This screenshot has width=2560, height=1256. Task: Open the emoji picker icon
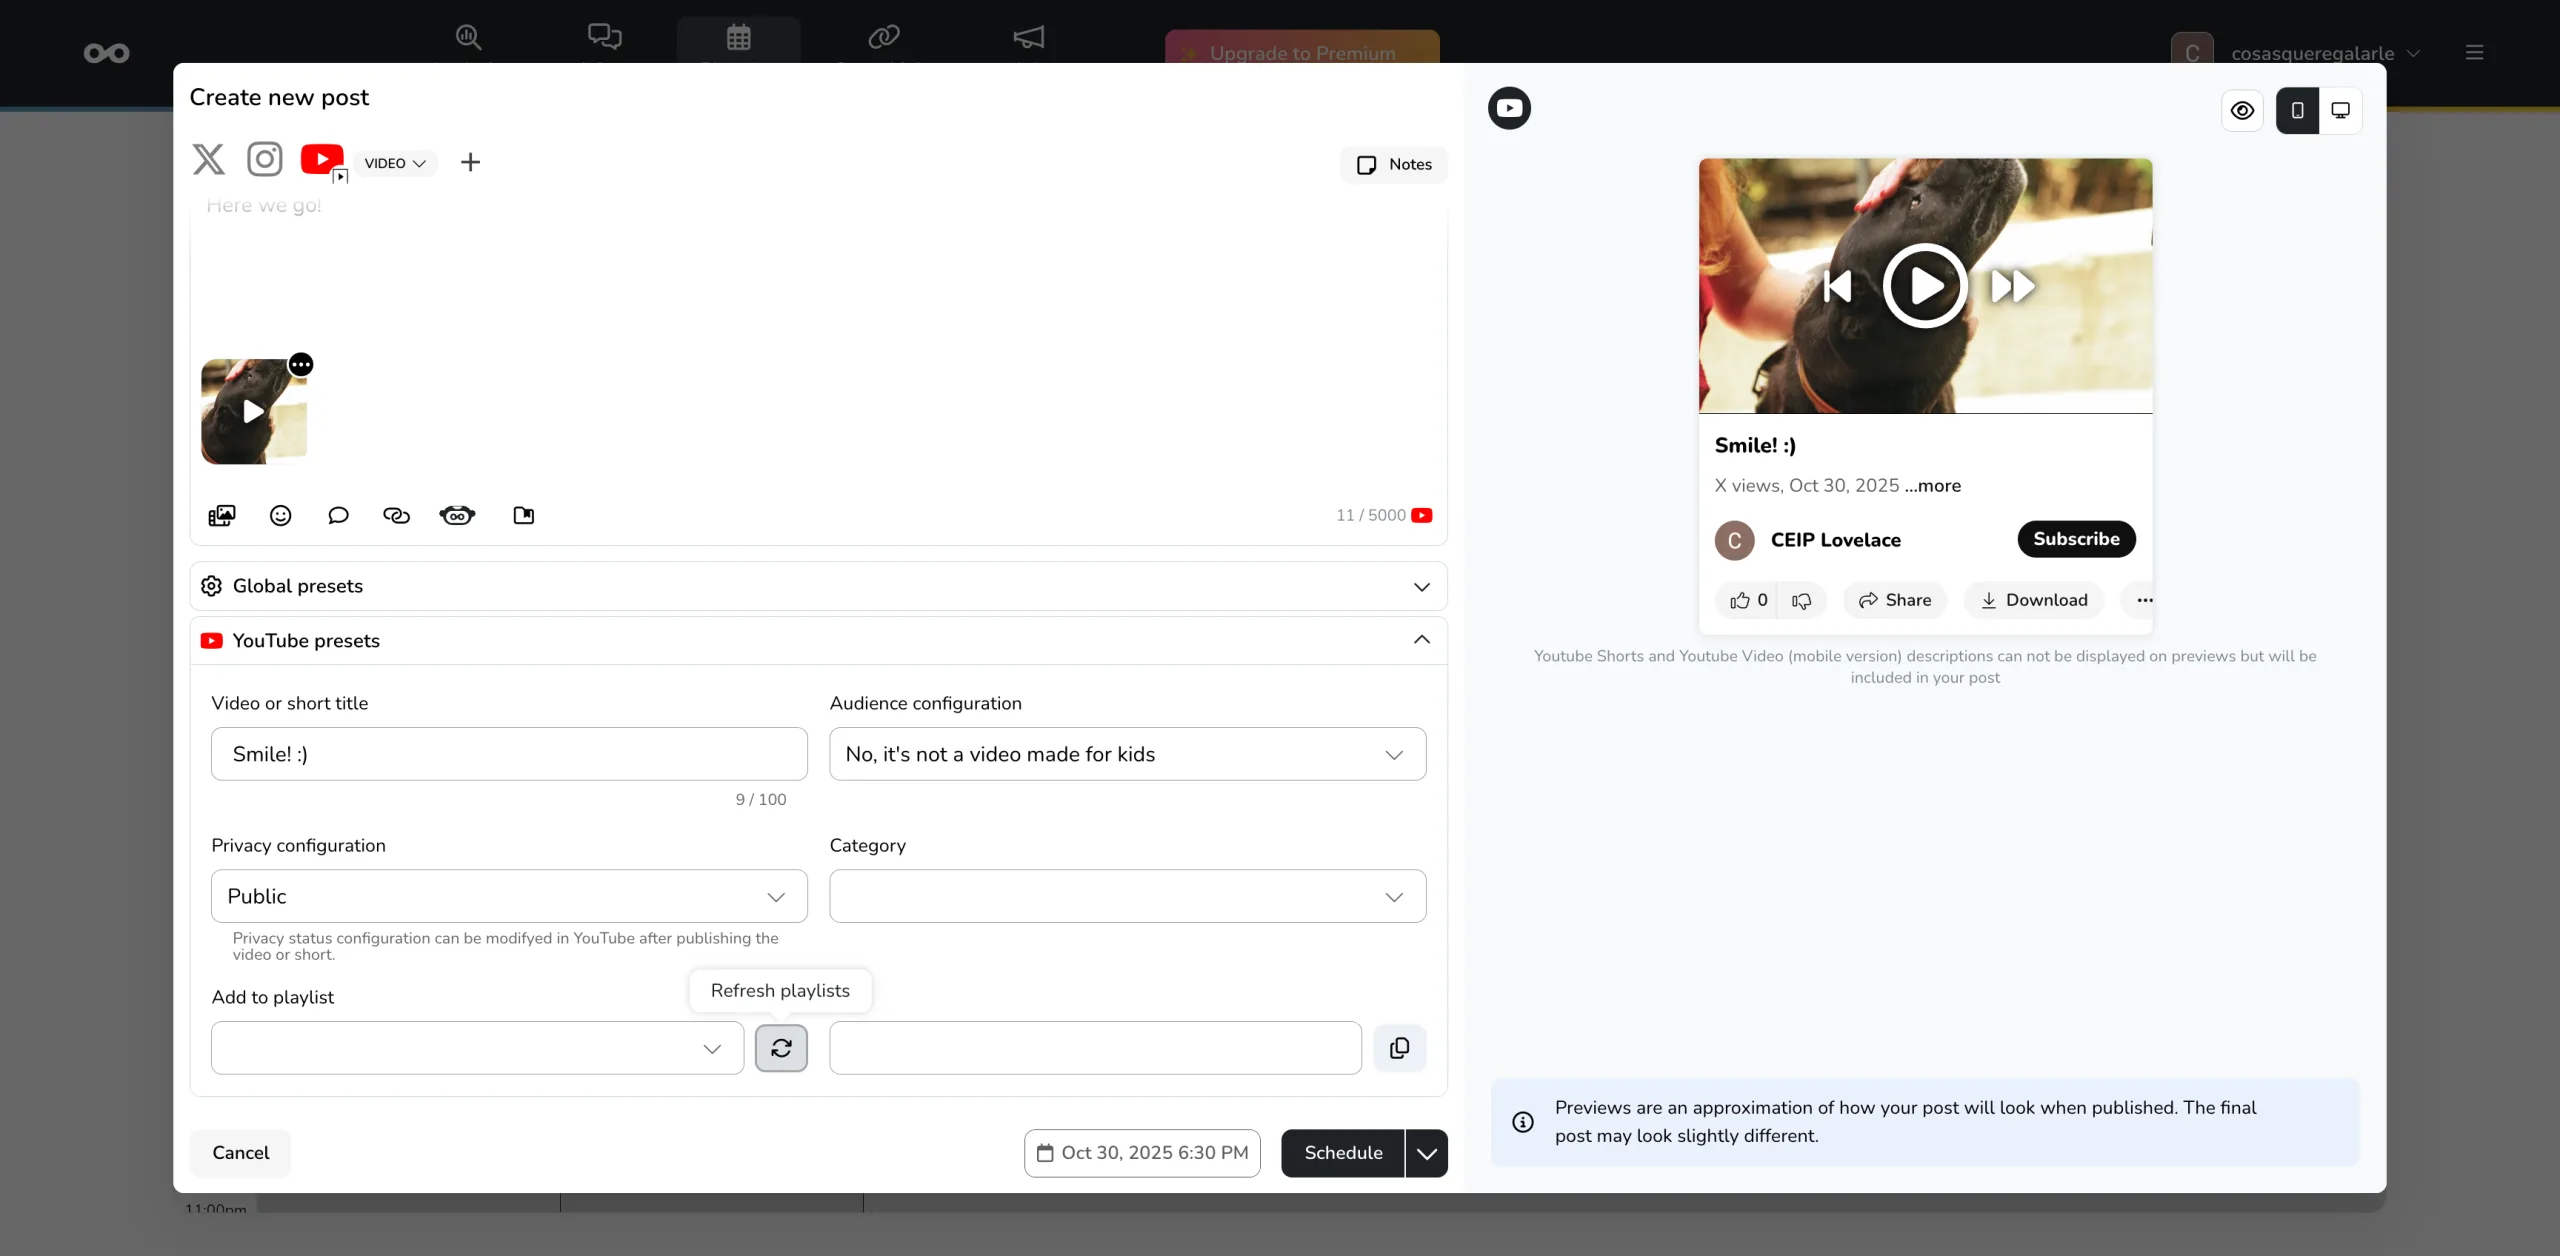(x=281, y=515)
